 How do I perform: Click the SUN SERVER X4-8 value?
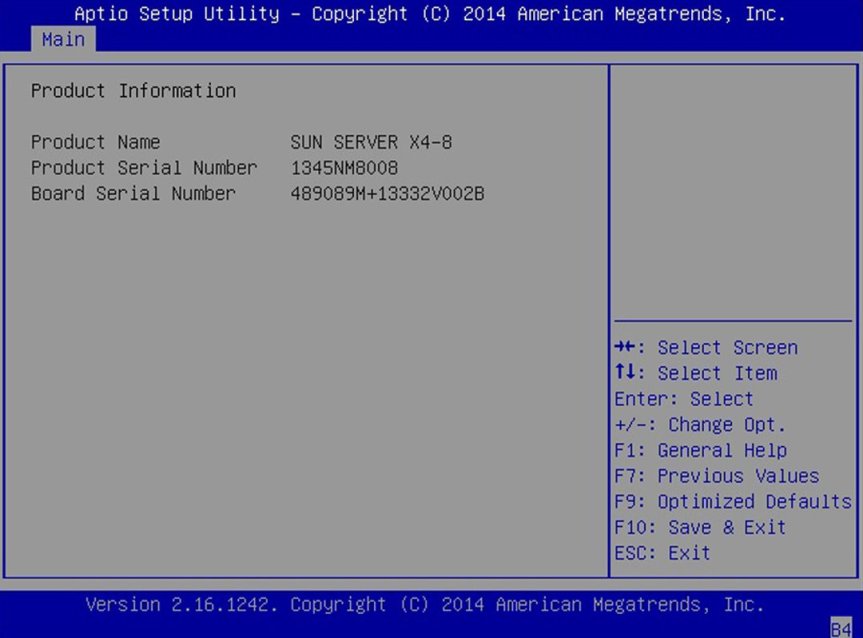tap(372, 142)
